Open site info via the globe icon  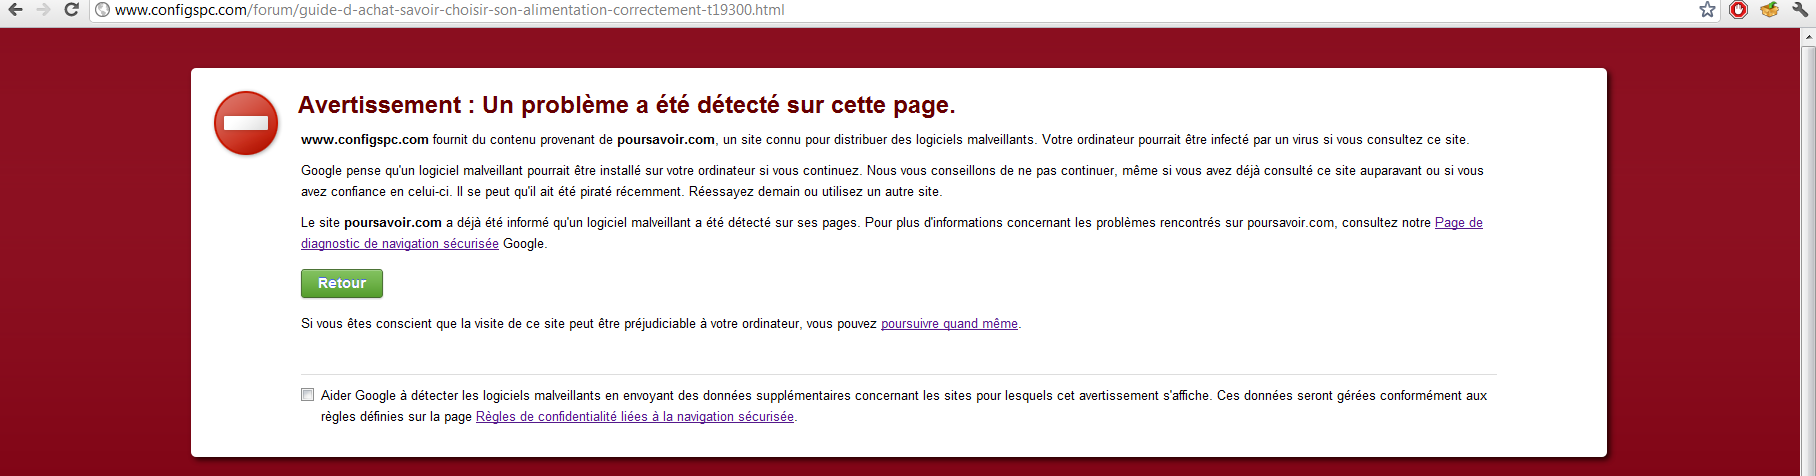point(102,10)
